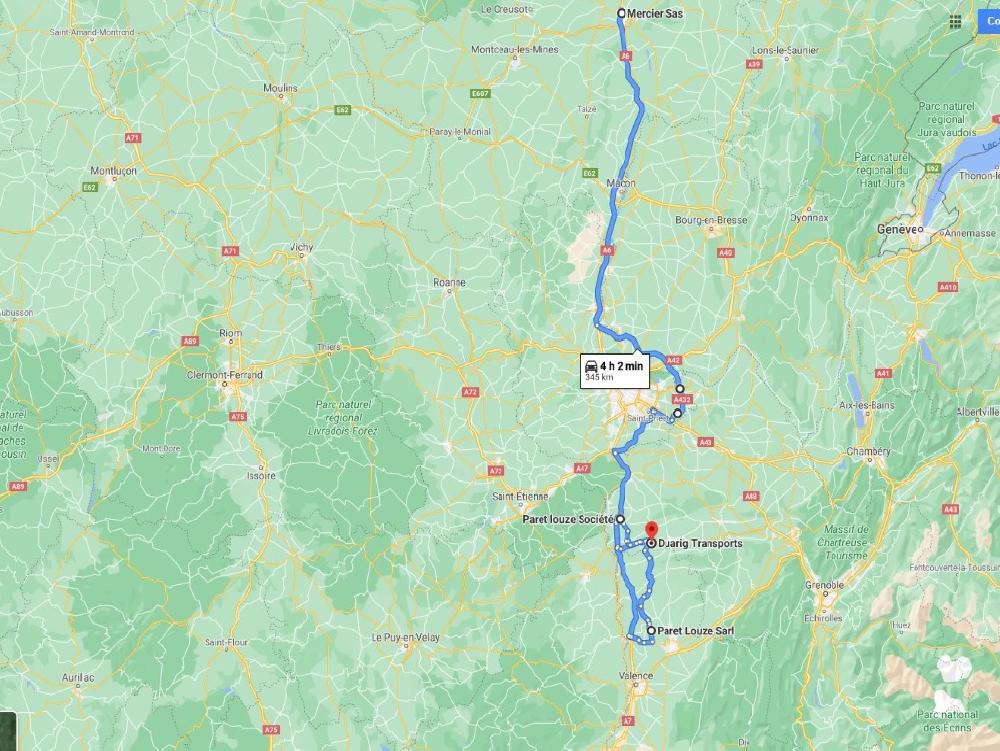
Task: Click the Parc naturel régional Livradois-Forez label
Action: (343, 418)
